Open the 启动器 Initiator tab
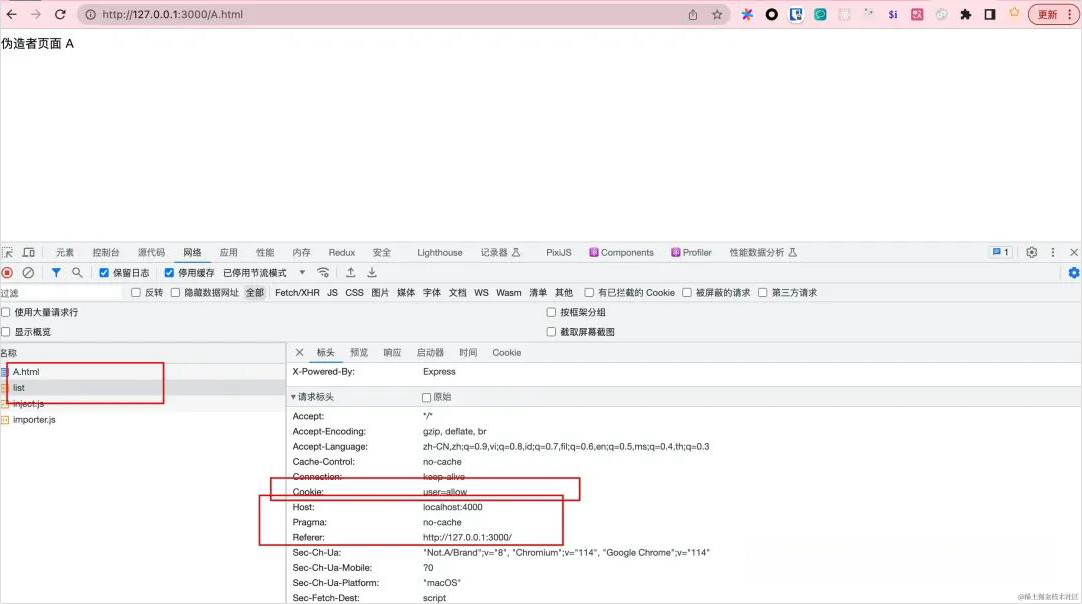 430,353
